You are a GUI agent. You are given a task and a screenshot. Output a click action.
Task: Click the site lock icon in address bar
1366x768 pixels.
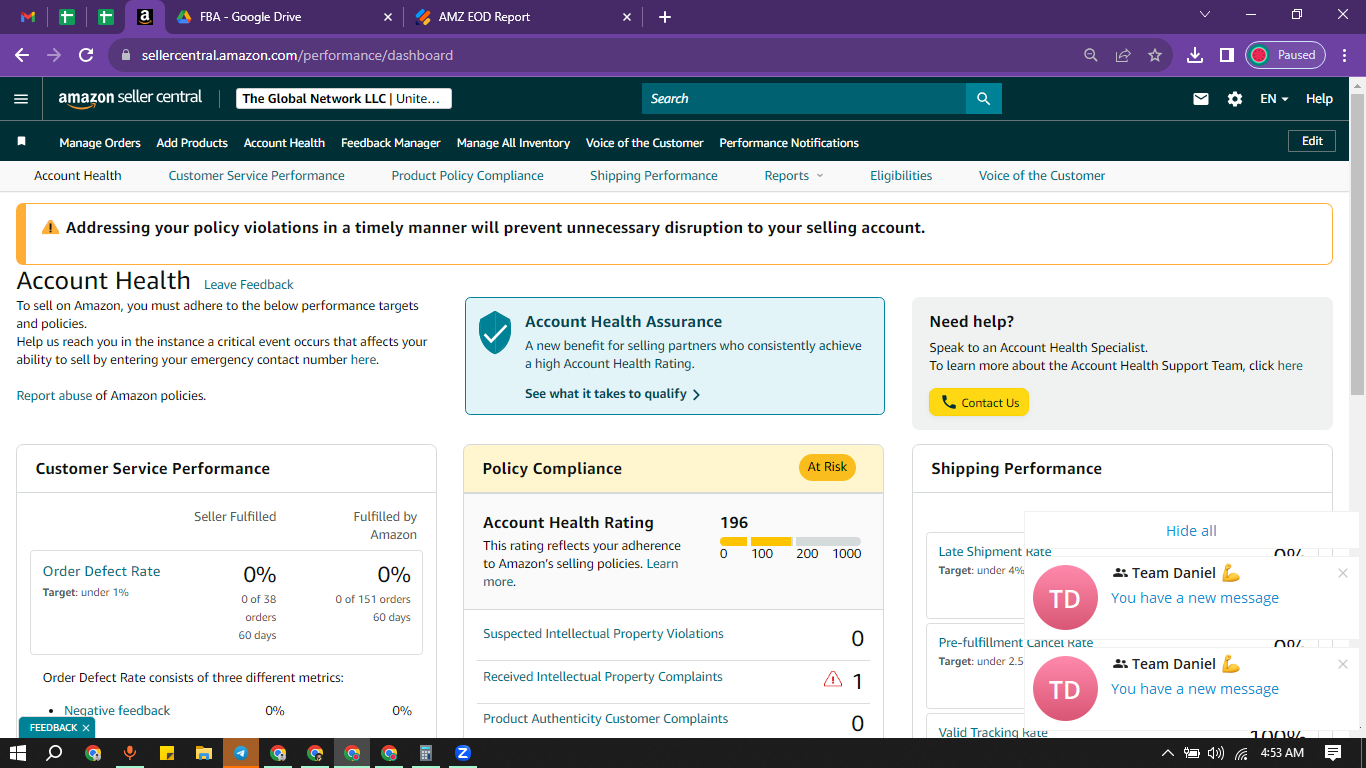pyautogui.click(x=125, y=55)
